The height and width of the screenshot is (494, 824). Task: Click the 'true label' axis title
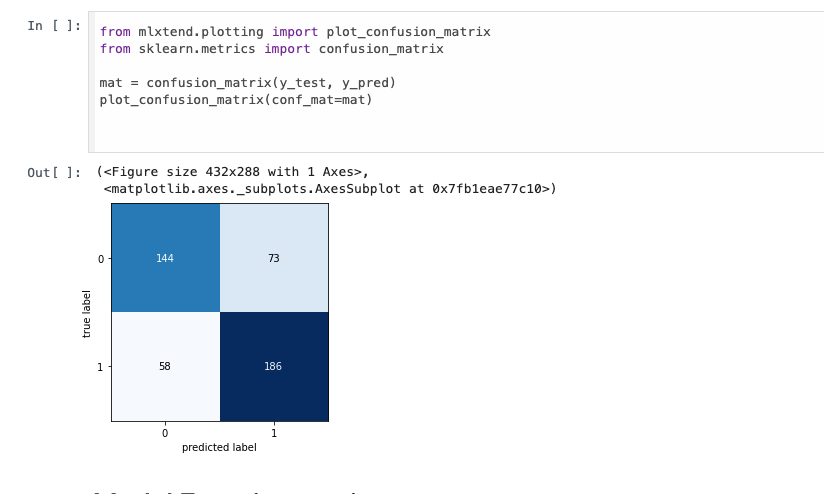click(x=86, y=314)
